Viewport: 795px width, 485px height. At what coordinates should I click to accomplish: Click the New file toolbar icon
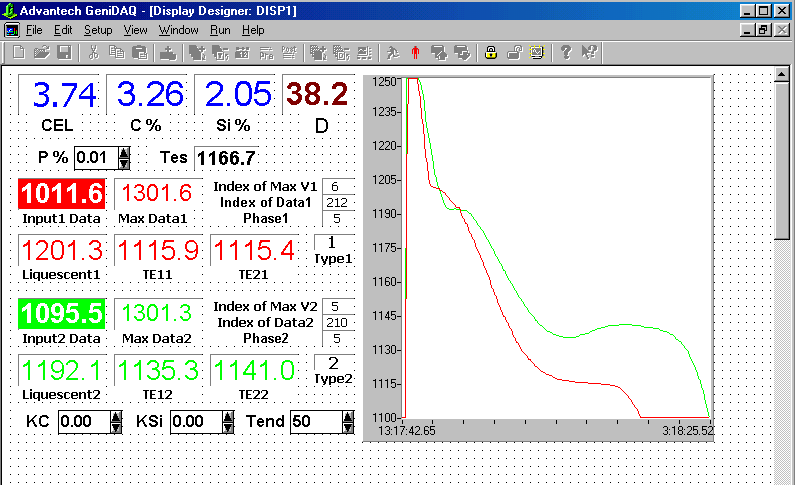(19, 52)
